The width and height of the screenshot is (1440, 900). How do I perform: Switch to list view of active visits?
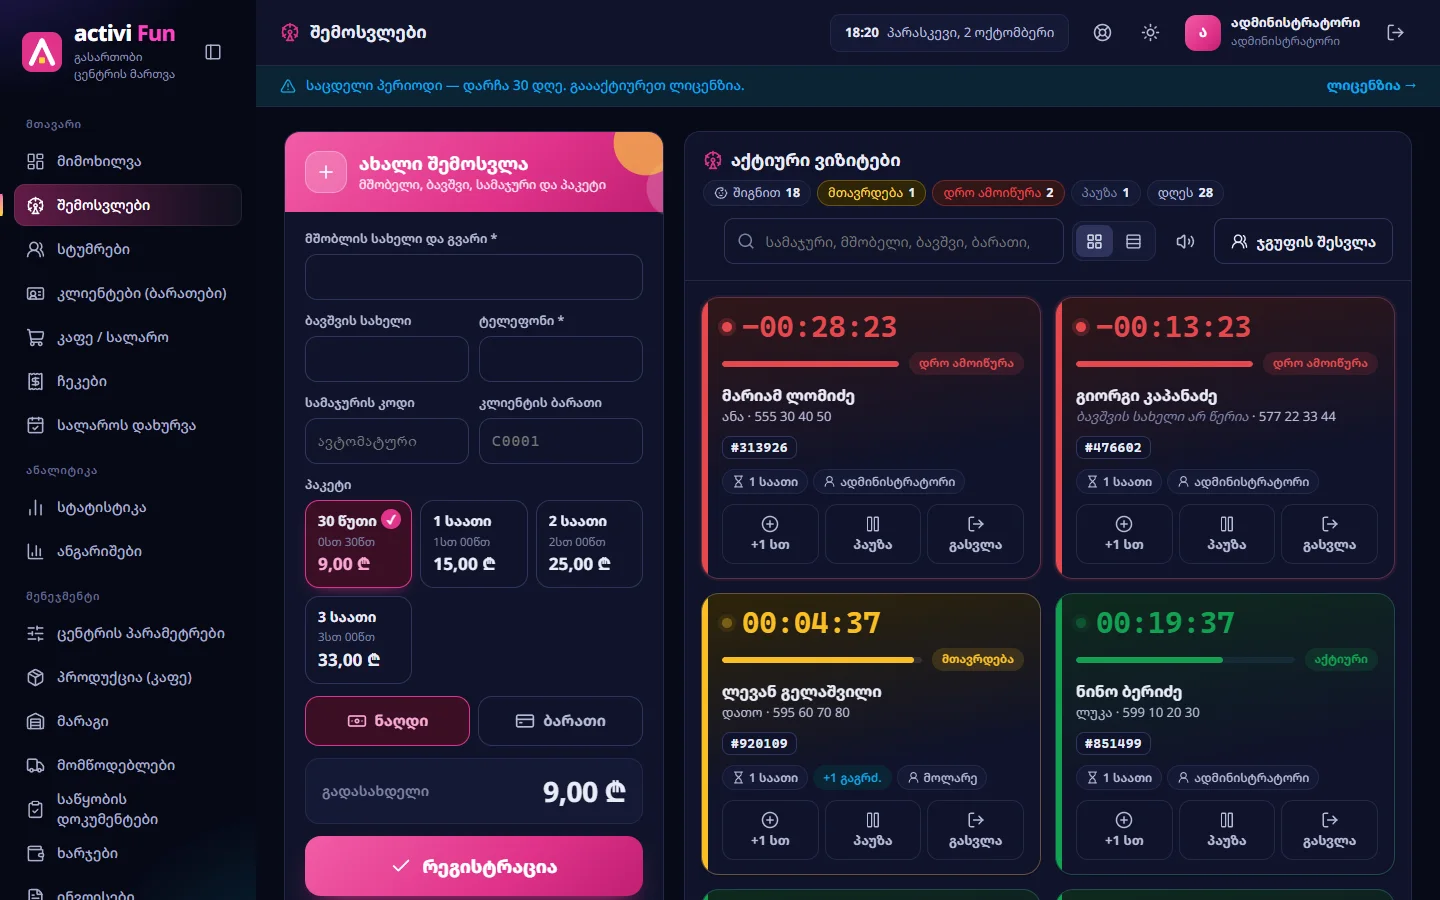point(1133,241)
